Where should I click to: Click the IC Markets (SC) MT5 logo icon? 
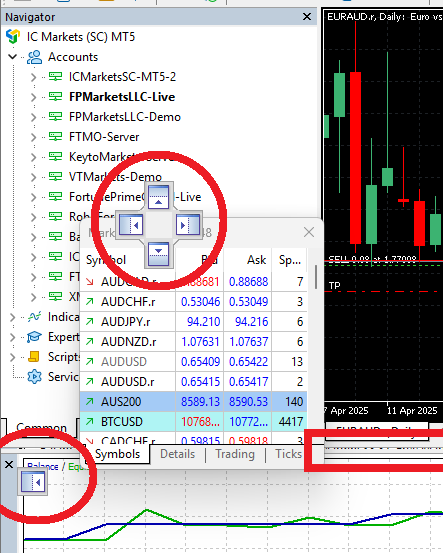pyautogui.click(x=13, y=36)
